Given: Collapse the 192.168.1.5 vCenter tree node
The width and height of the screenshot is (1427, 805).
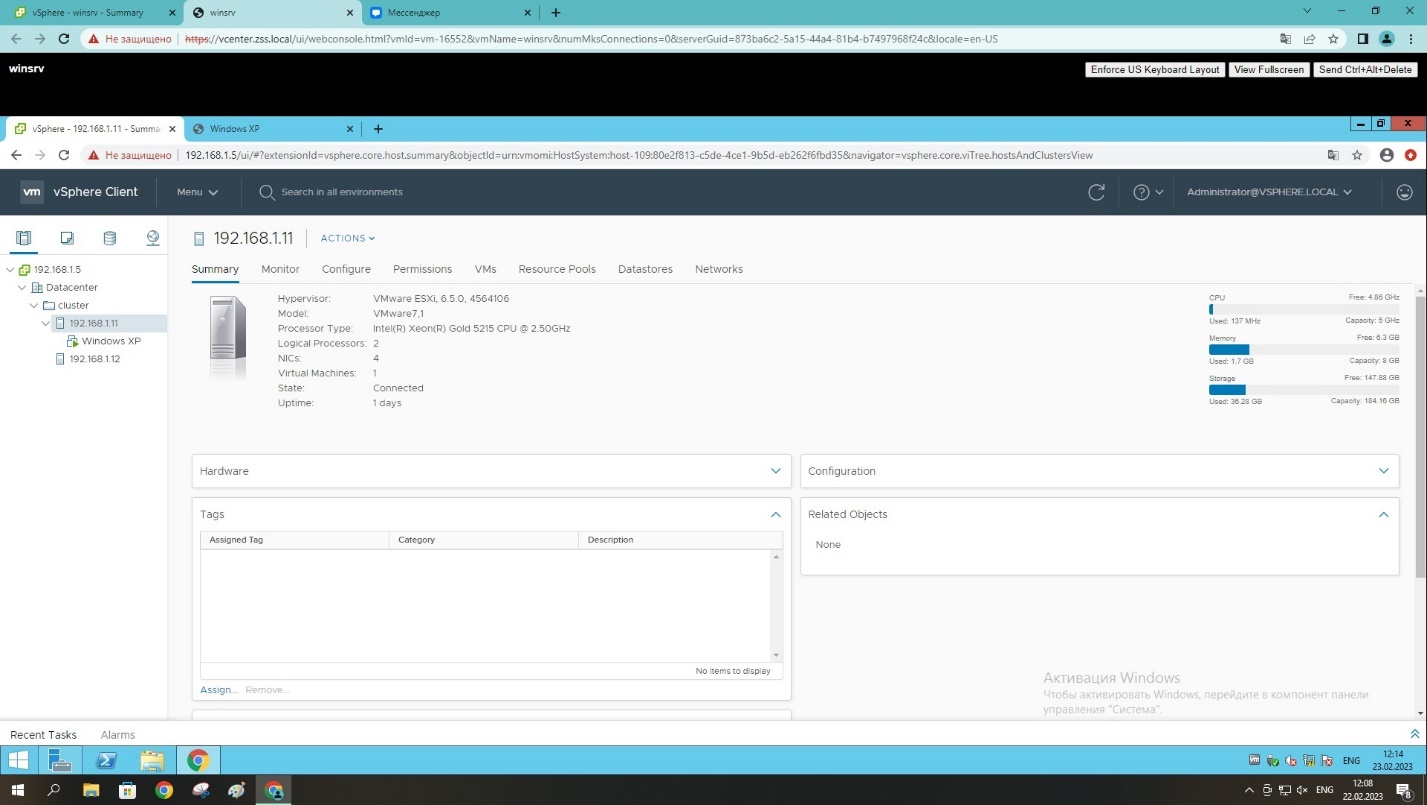Looking at the screenshot, I should pos(10,270).
